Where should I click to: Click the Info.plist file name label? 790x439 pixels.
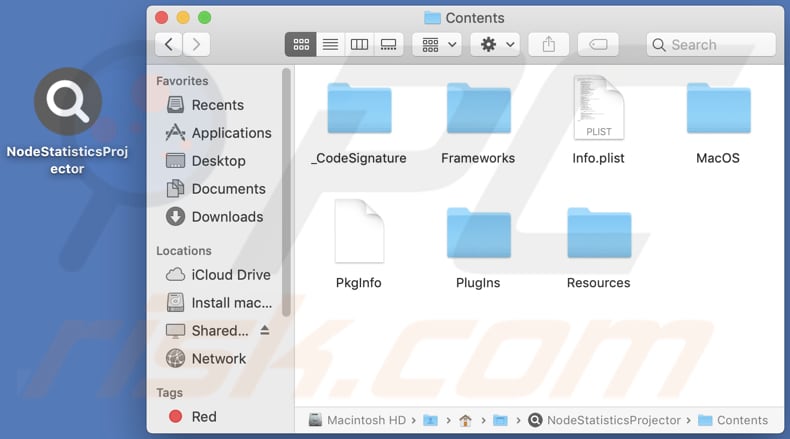(x=599, y=158)
